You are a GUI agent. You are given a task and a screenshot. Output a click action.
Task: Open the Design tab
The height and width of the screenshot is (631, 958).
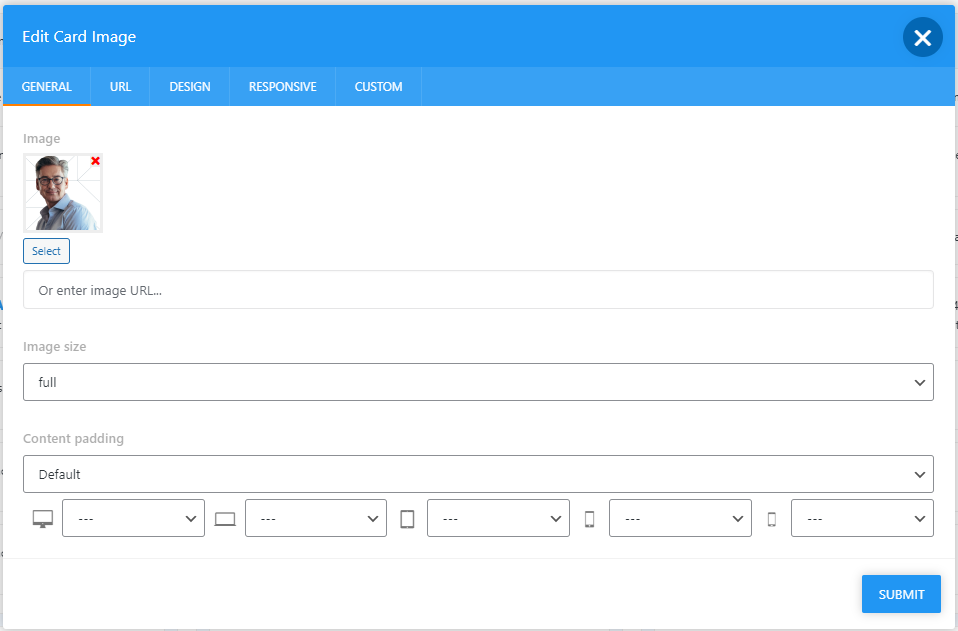pyautogui.click(x=190, y=87)
